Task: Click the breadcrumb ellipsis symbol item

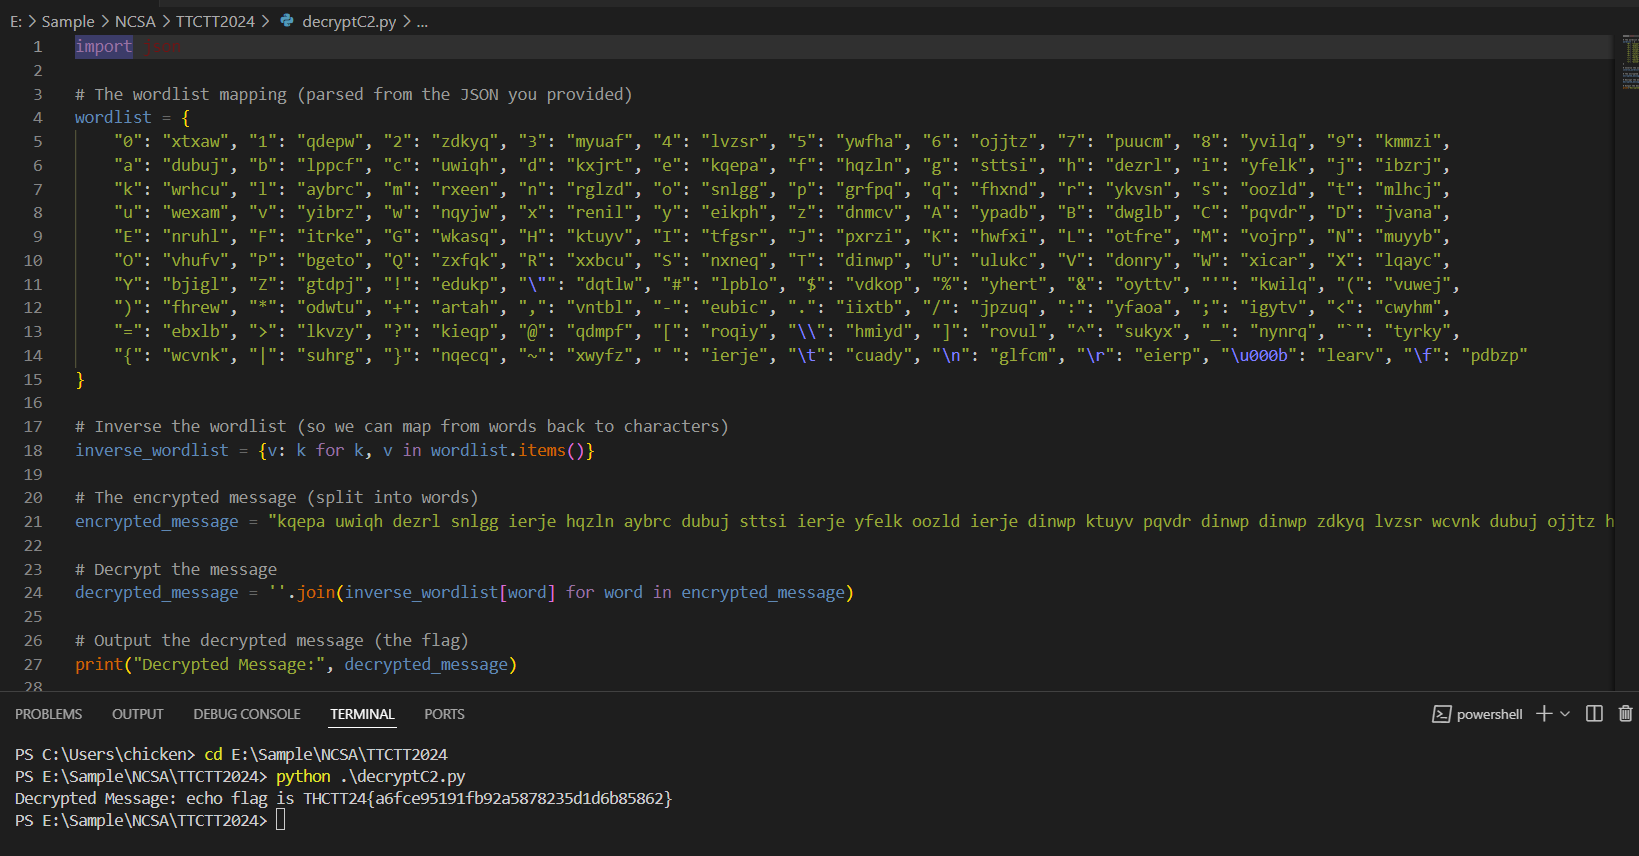Action: [422, 21]
